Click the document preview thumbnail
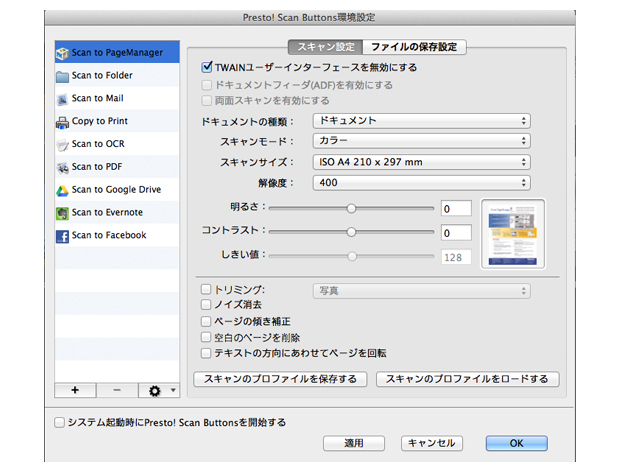The width and height of the screenshot is (620, 468). [513, 234]
